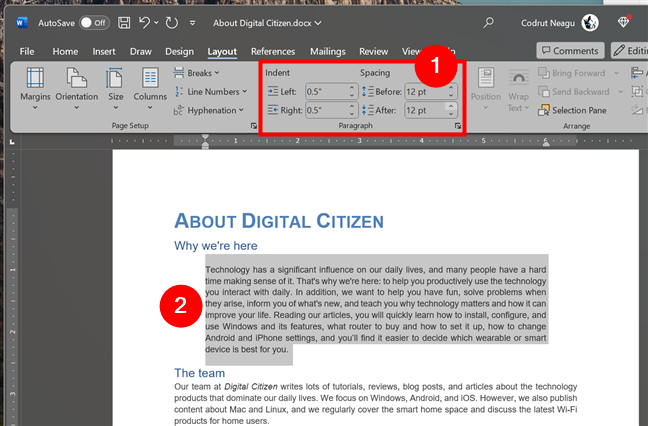Switch to the Draw tab
Screen dimensions: 648x426
pos(141,51)
